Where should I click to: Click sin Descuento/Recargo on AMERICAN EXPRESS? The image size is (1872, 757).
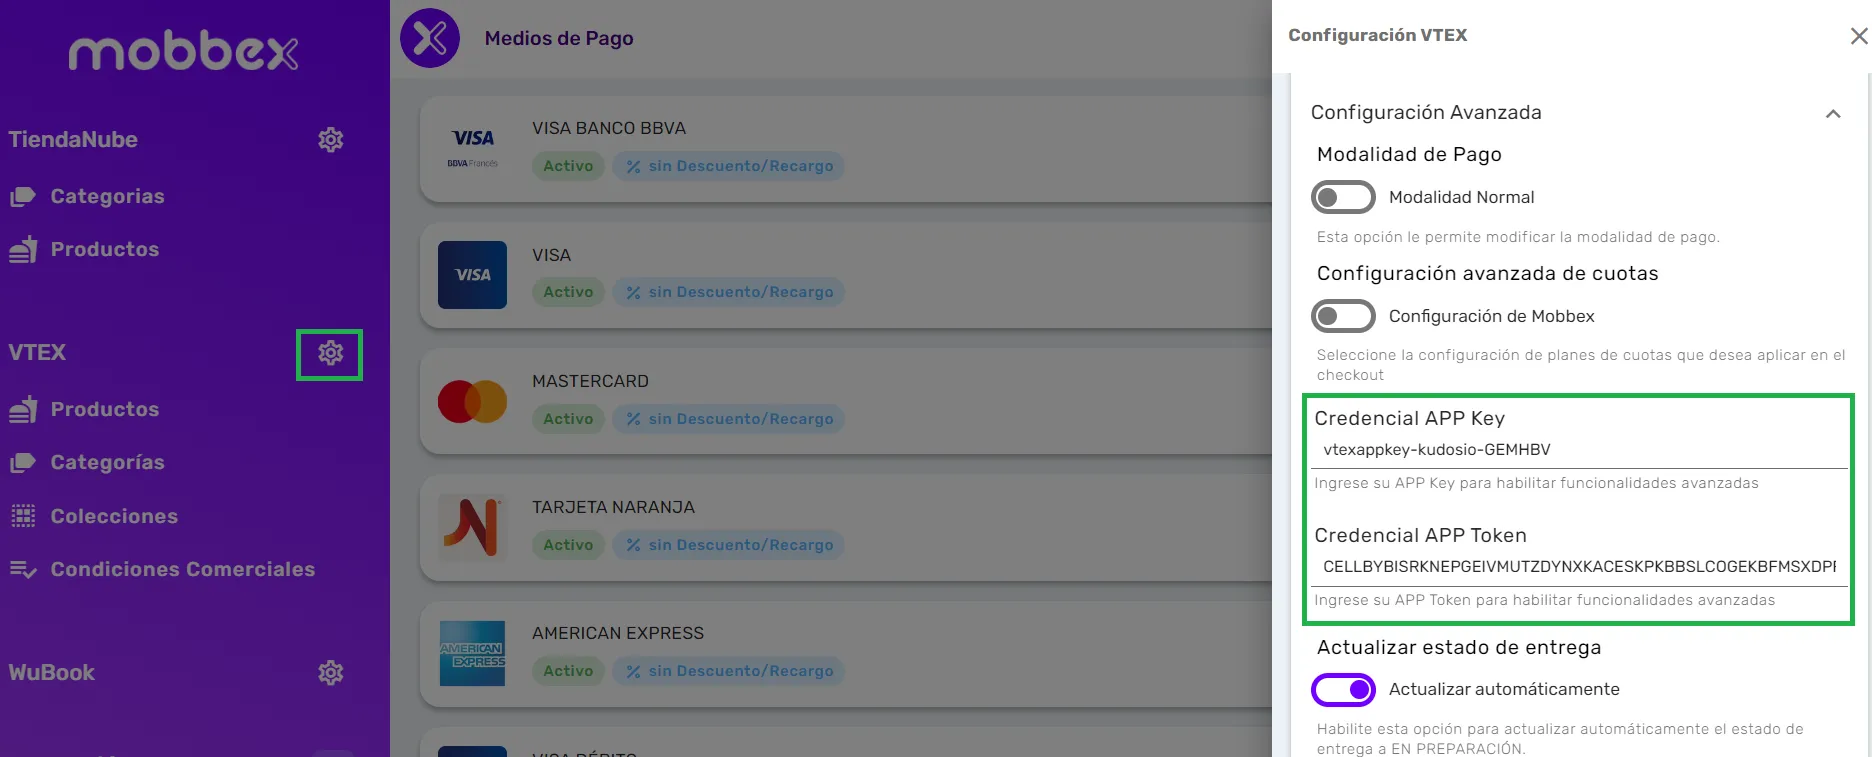(x=729, y=671)
